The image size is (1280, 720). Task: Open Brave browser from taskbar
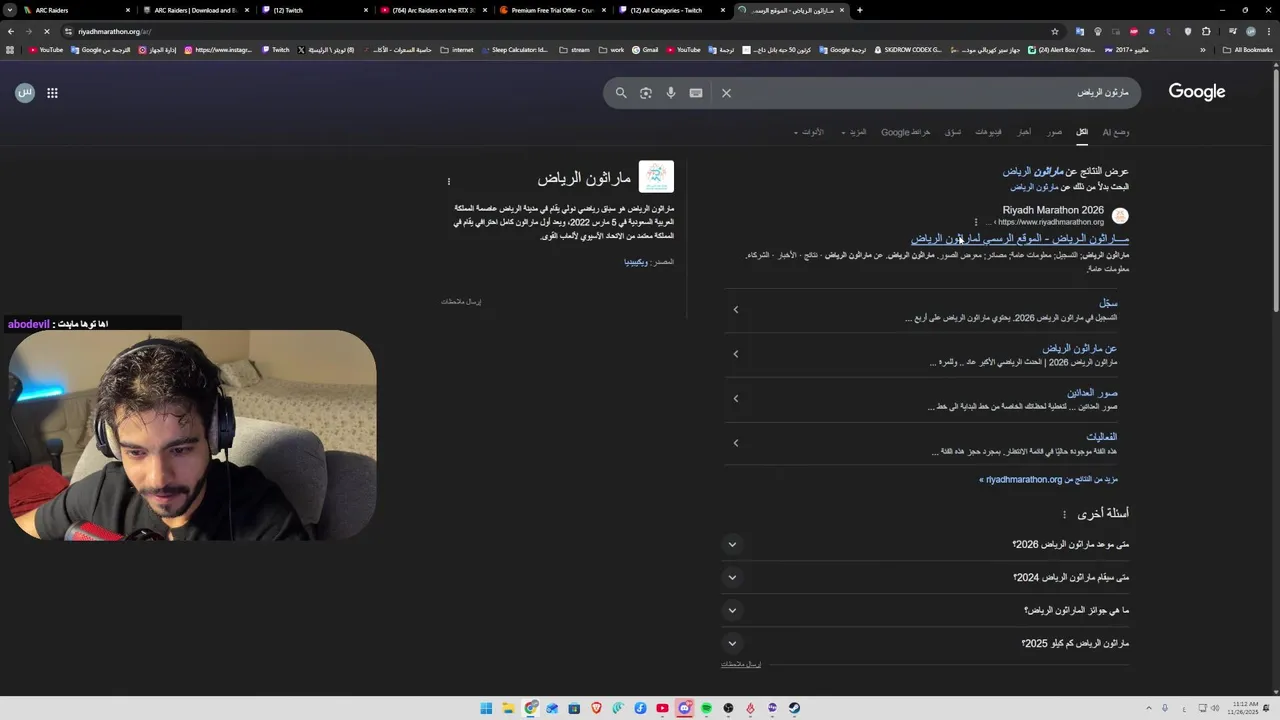pyautogui.click(x=596, y=708)
